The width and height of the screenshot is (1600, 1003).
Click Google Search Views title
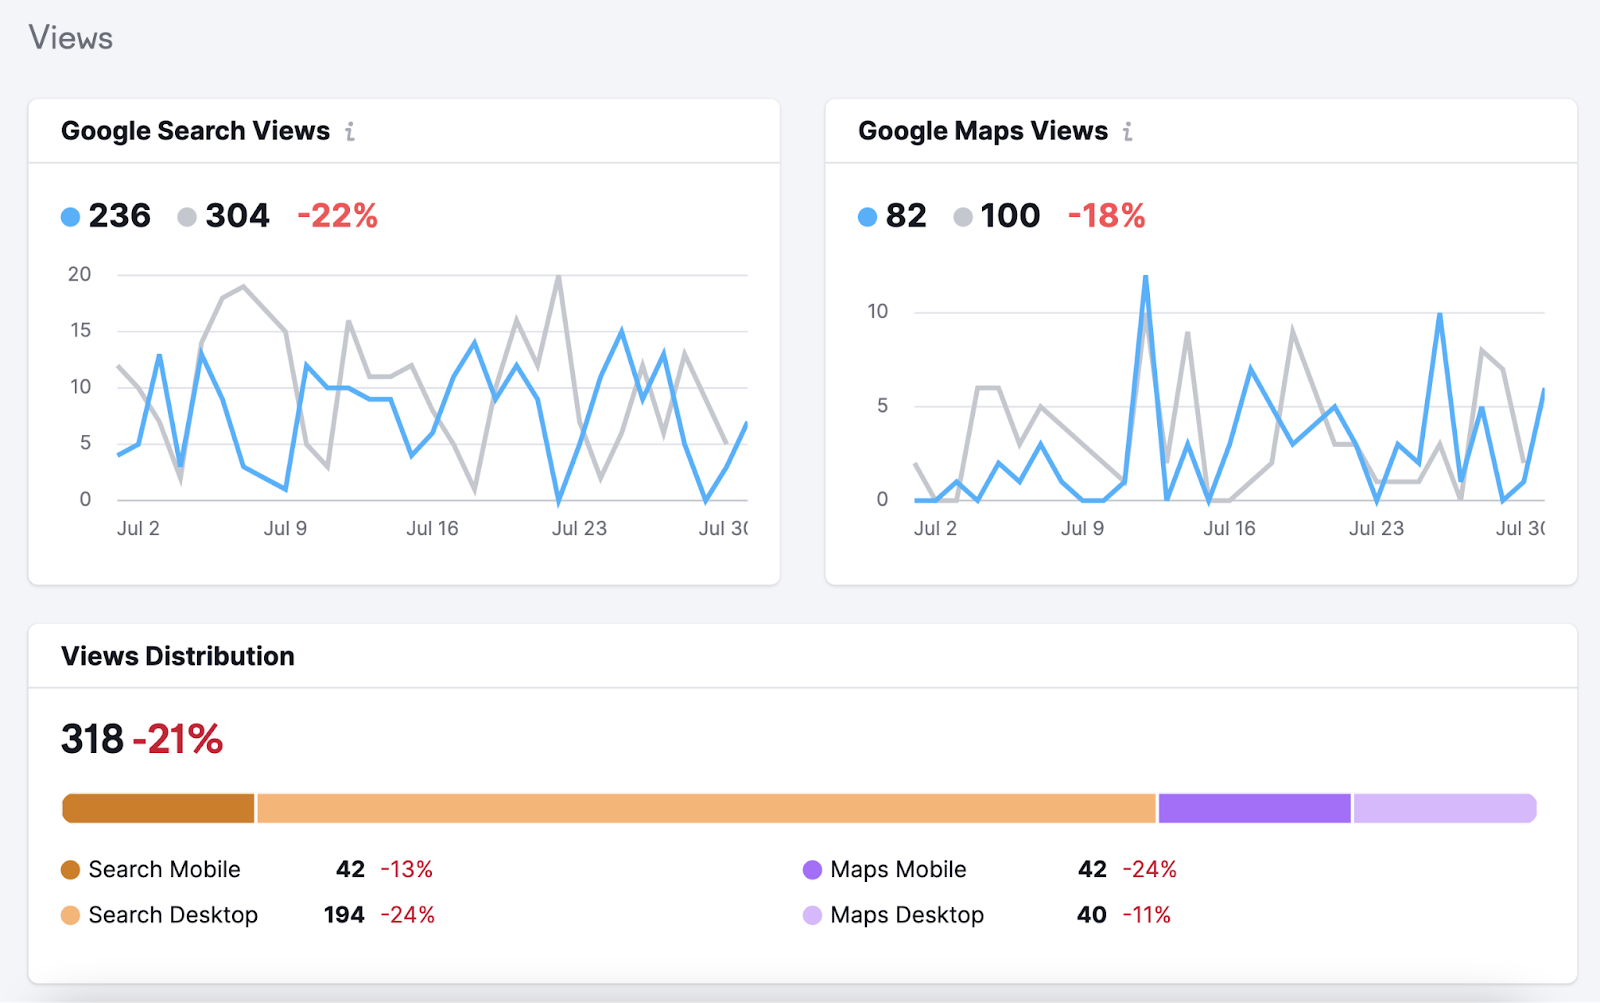(x=195, y=131)
